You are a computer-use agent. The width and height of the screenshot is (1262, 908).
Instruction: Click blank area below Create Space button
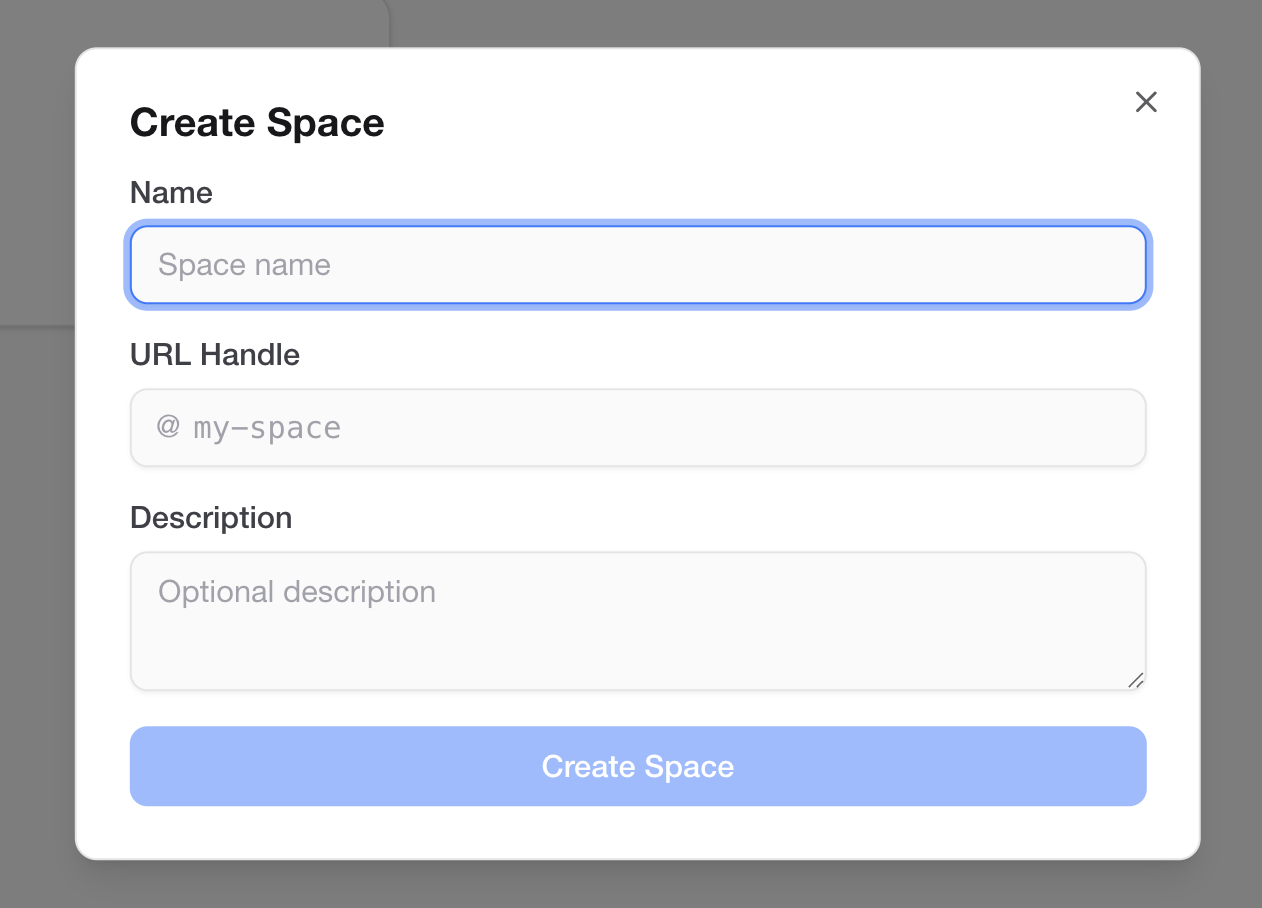point(638,833)
